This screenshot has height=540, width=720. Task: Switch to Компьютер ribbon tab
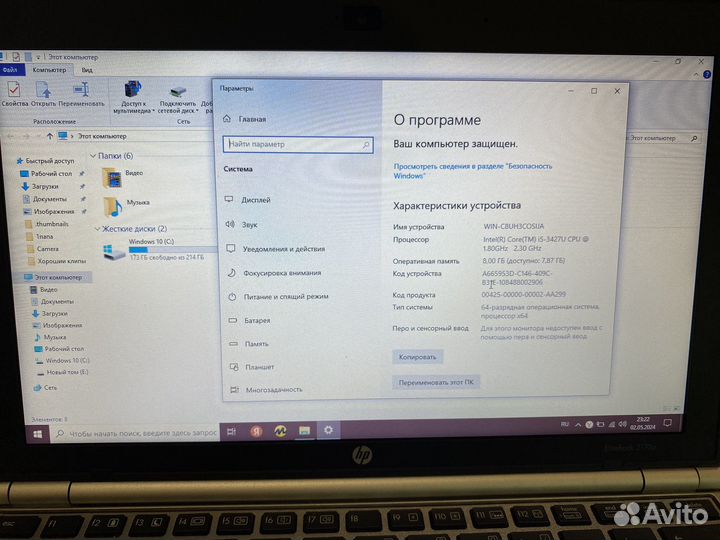tap(49, 70)
